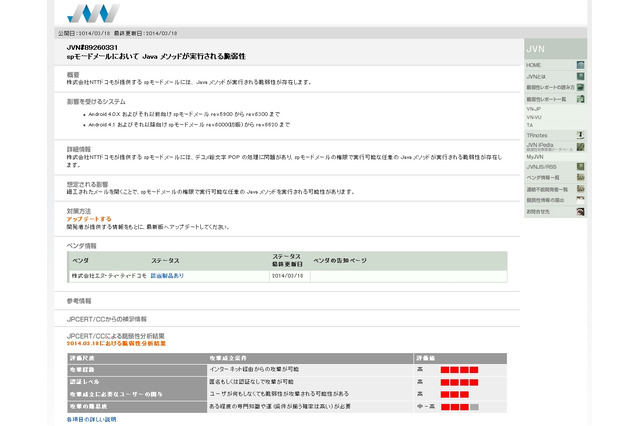Open 脆弱性情報の届出 sidebar link
Image resolution: width=640 pixels, height=426 pixels.
(545, 200)
